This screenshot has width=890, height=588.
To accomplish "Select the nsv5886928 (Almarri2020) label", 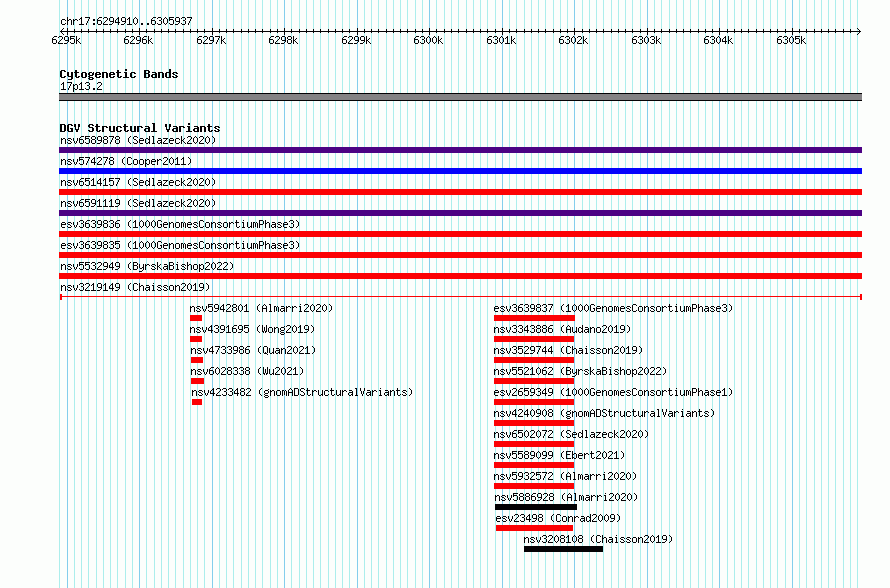I will point(566,497).
